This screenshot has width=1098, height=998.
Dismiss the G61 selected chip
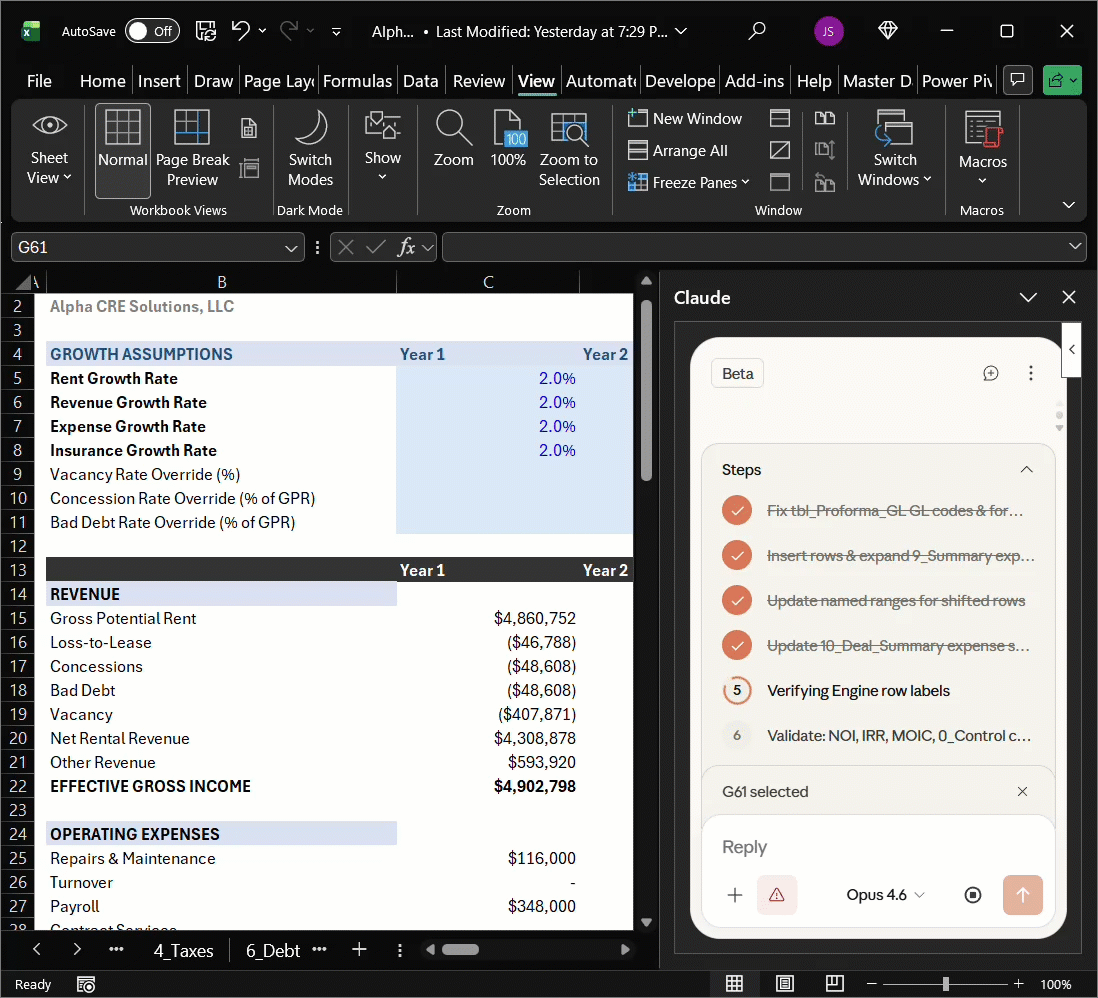[x=1022, y=791]
